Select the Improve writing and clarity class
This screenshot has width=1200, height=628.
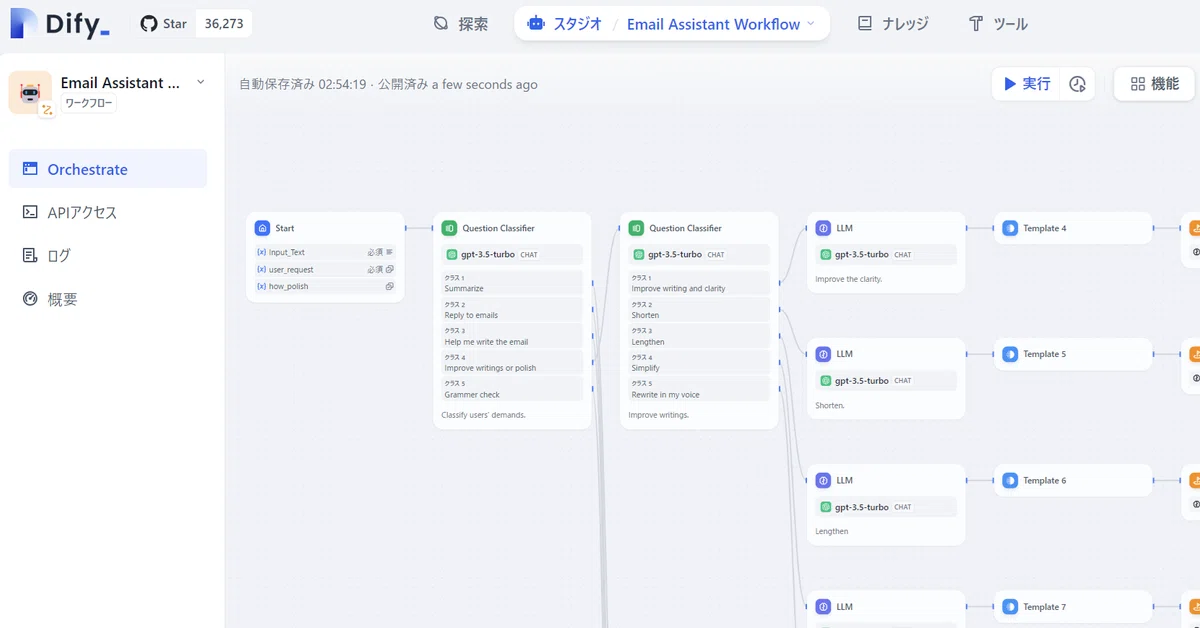point(699,283)
